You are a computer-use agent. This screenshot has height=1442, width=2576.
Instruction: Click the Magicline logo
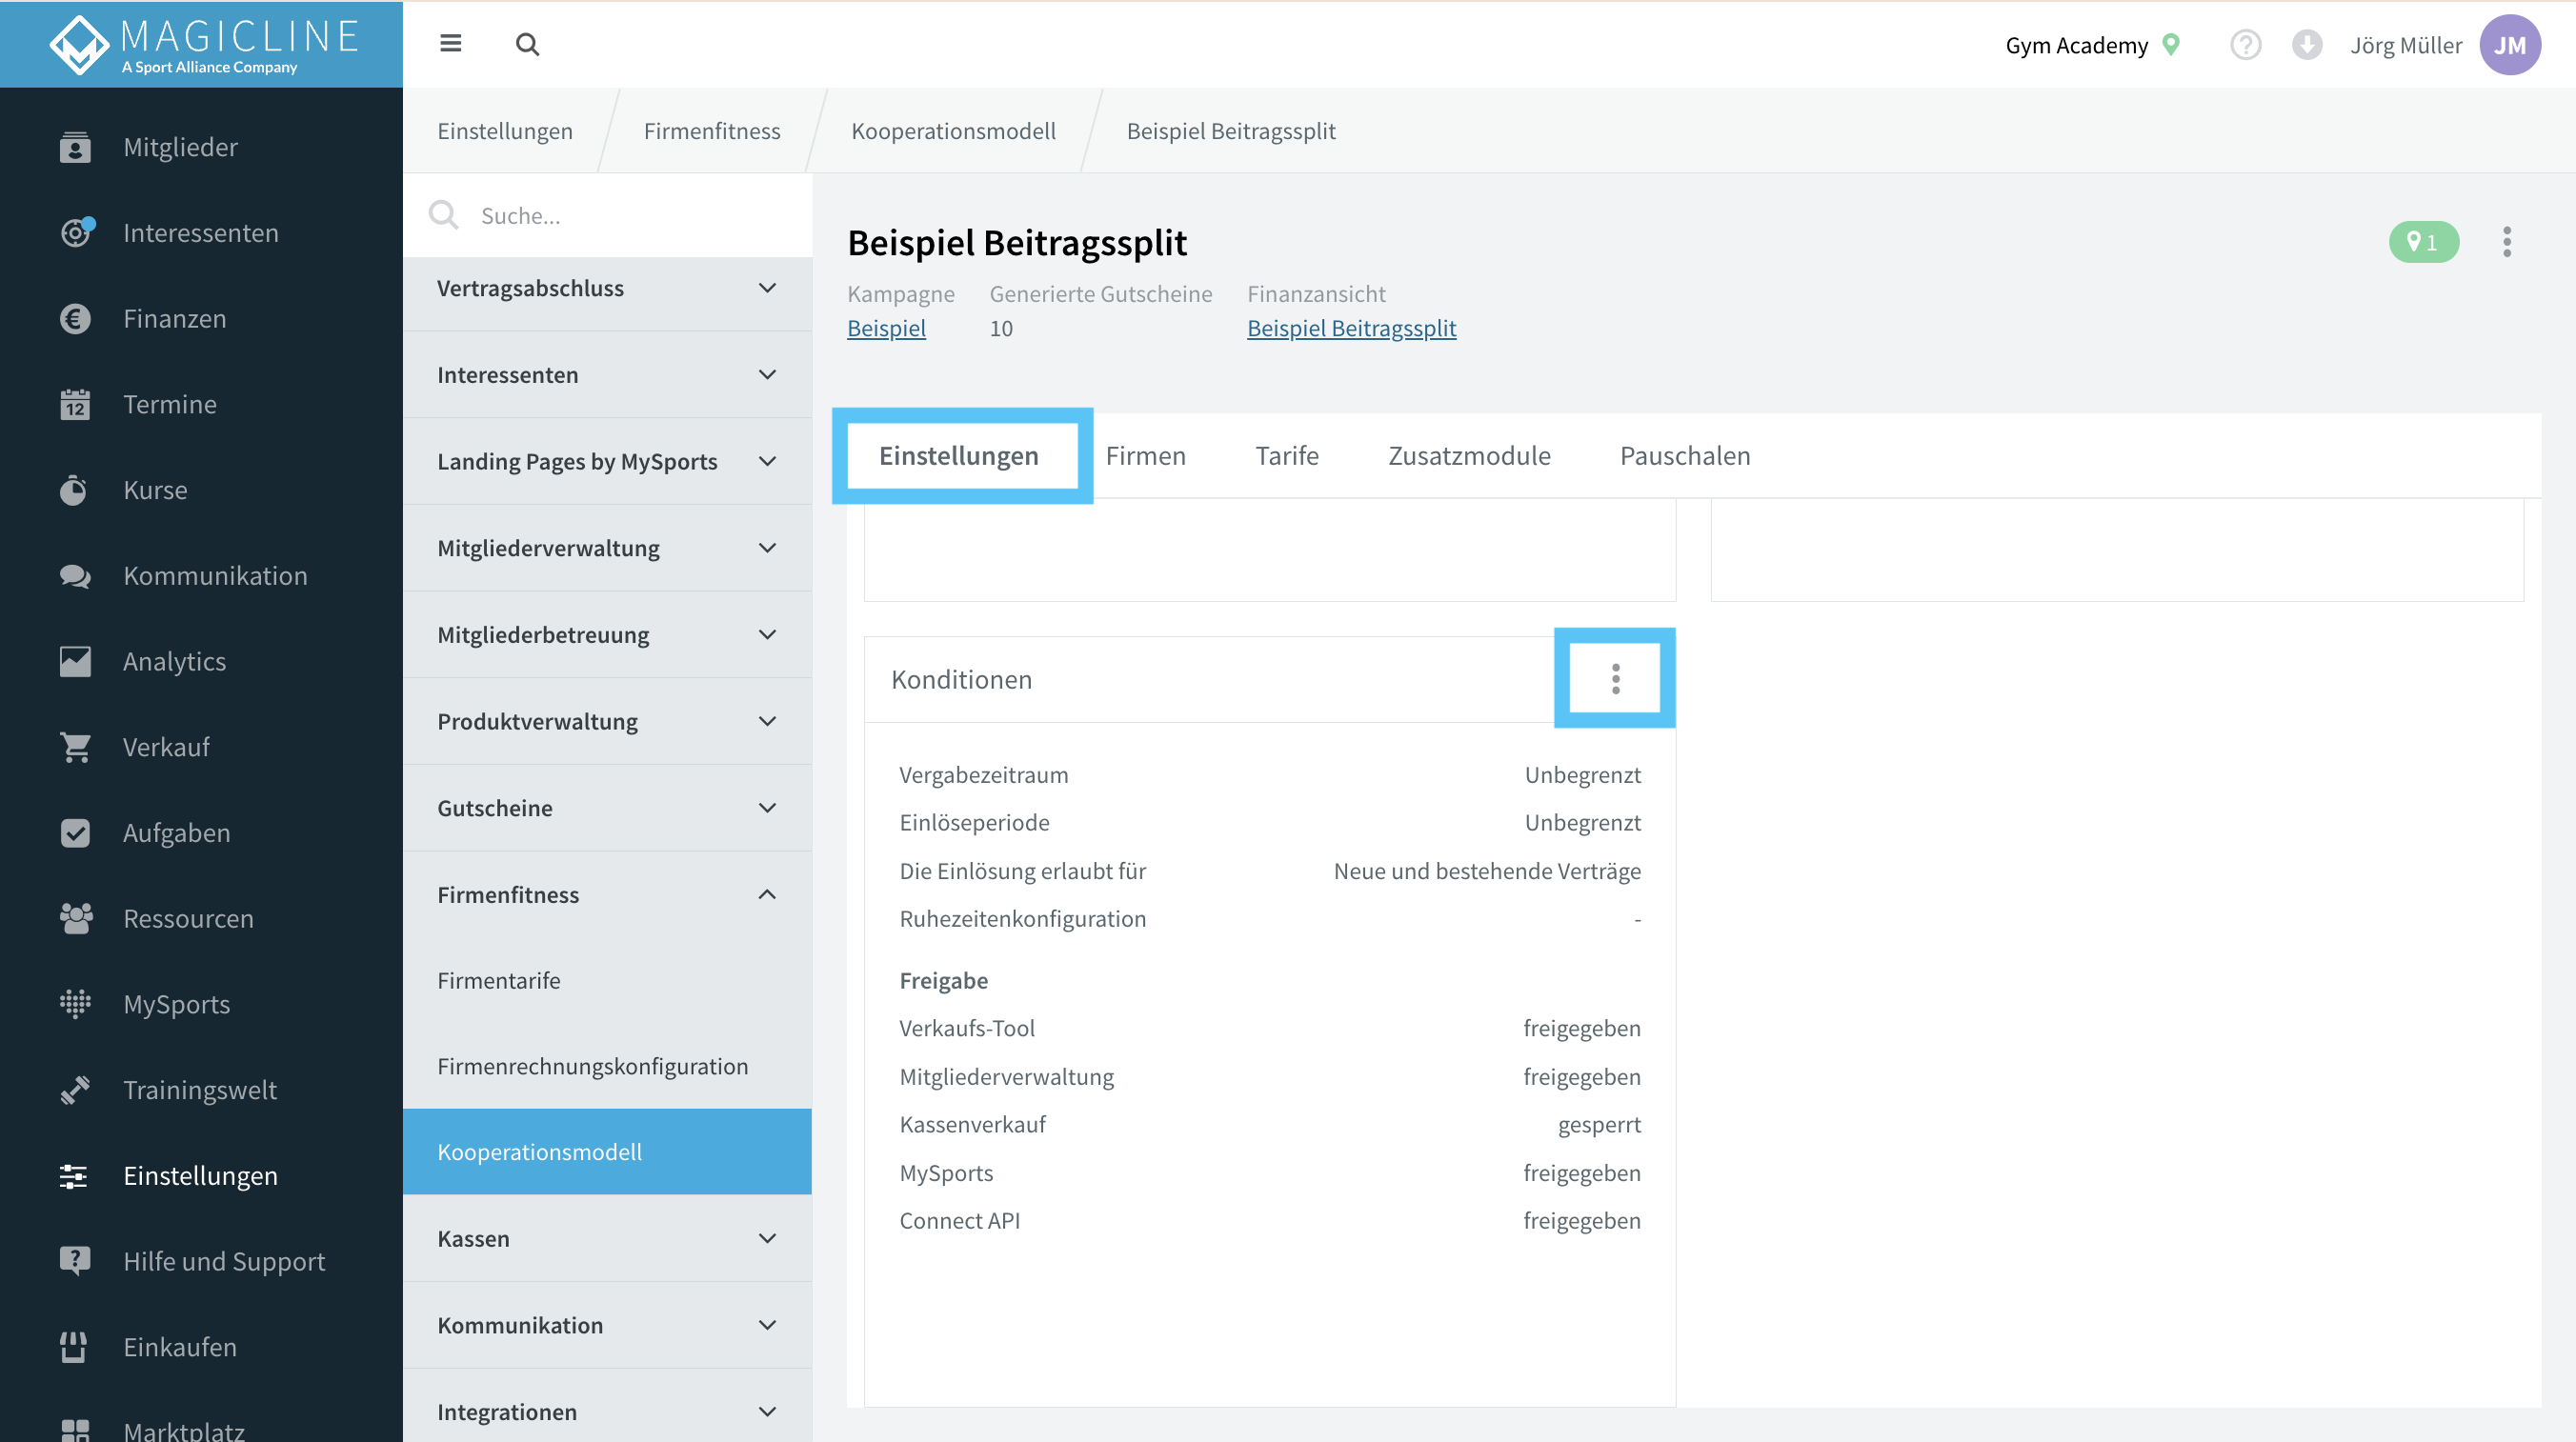tap(203, 44)
